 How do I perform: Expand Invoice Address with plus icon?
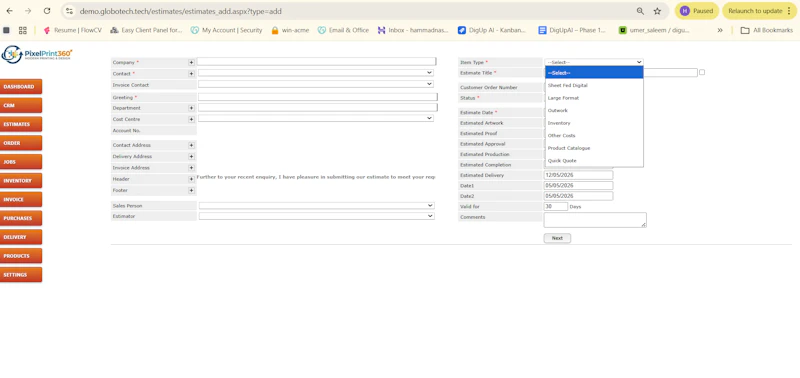click(191, 168)
